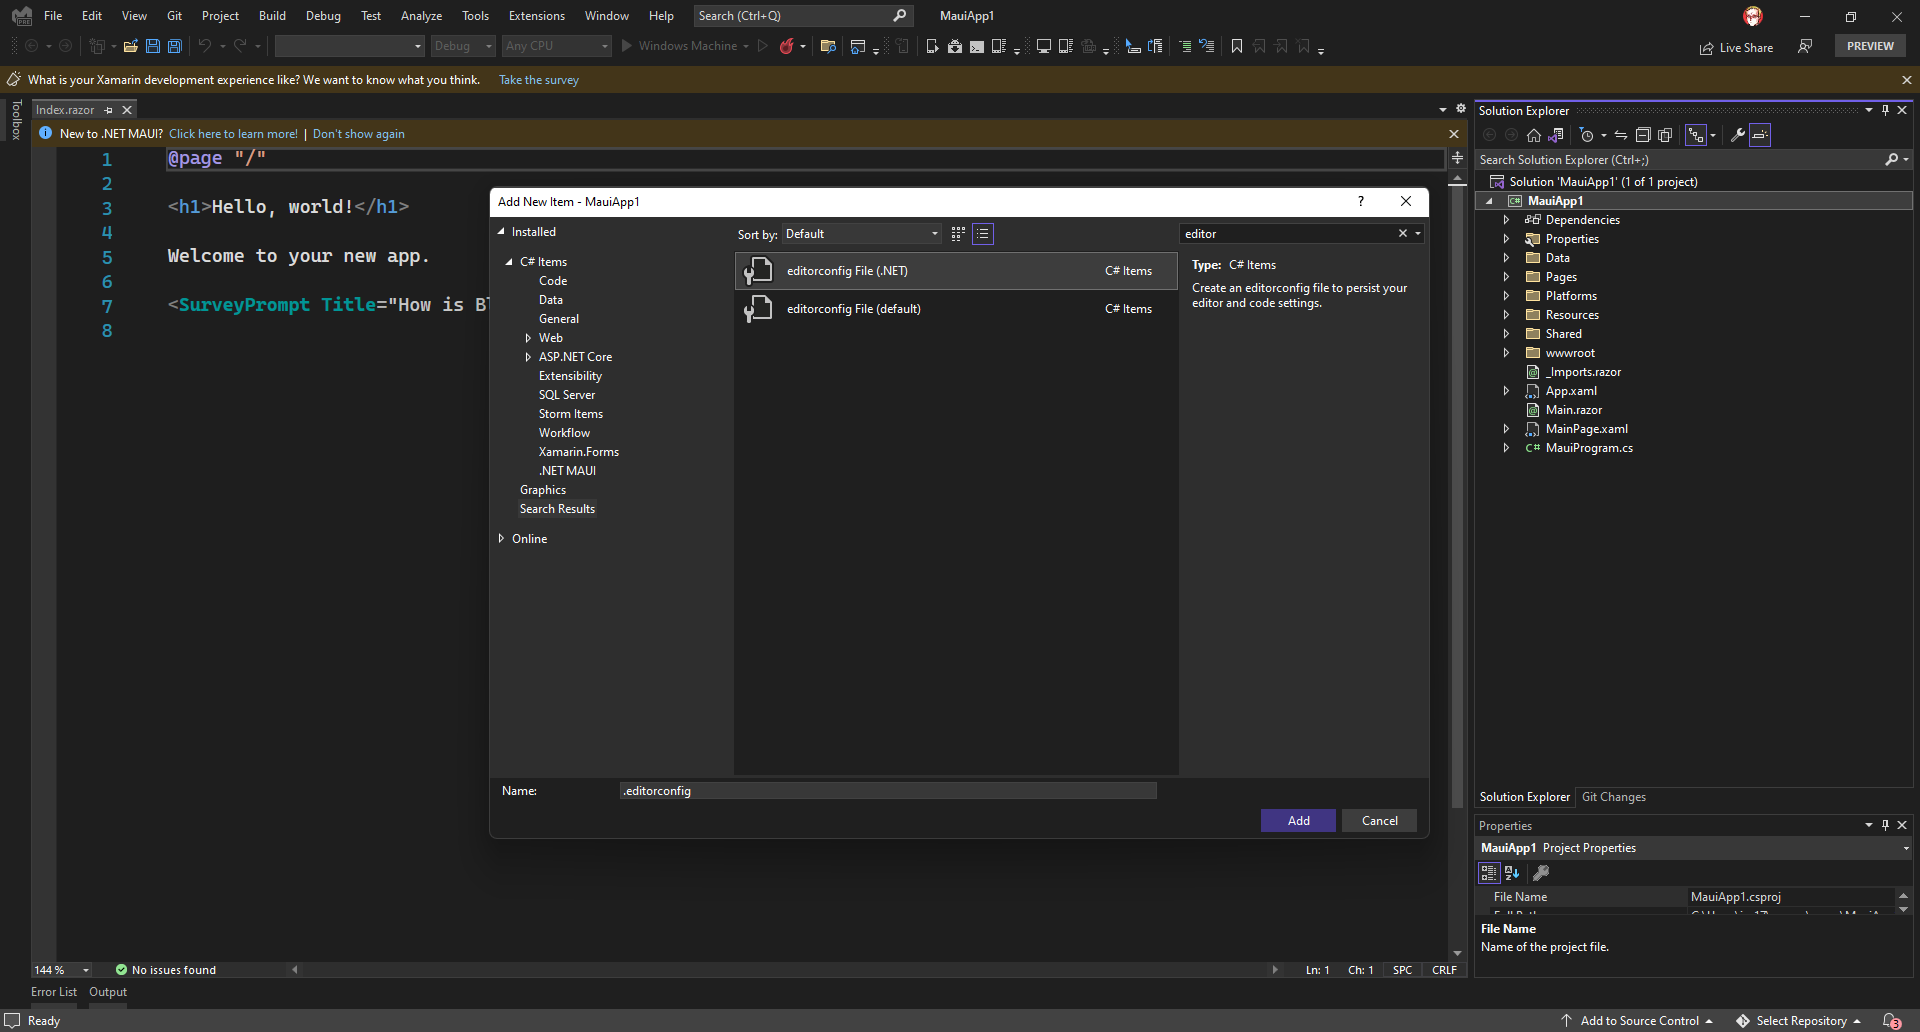Expand the Online templates node

pyautogui.click(x=501, y=539)
